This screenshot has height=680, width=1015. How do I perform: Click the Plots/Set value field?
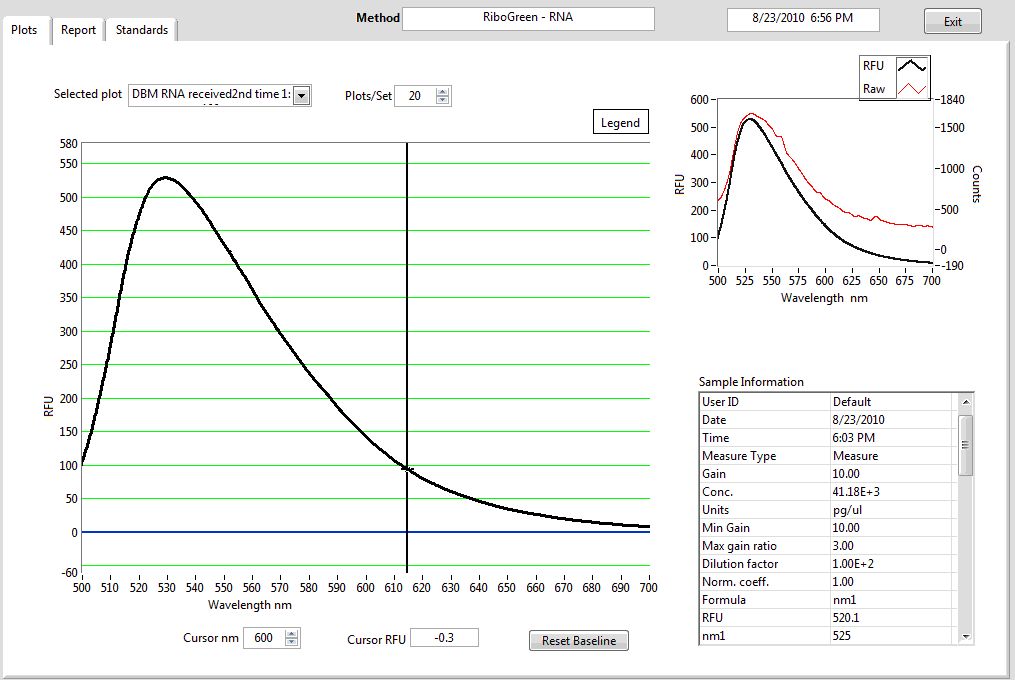[415, 96]
